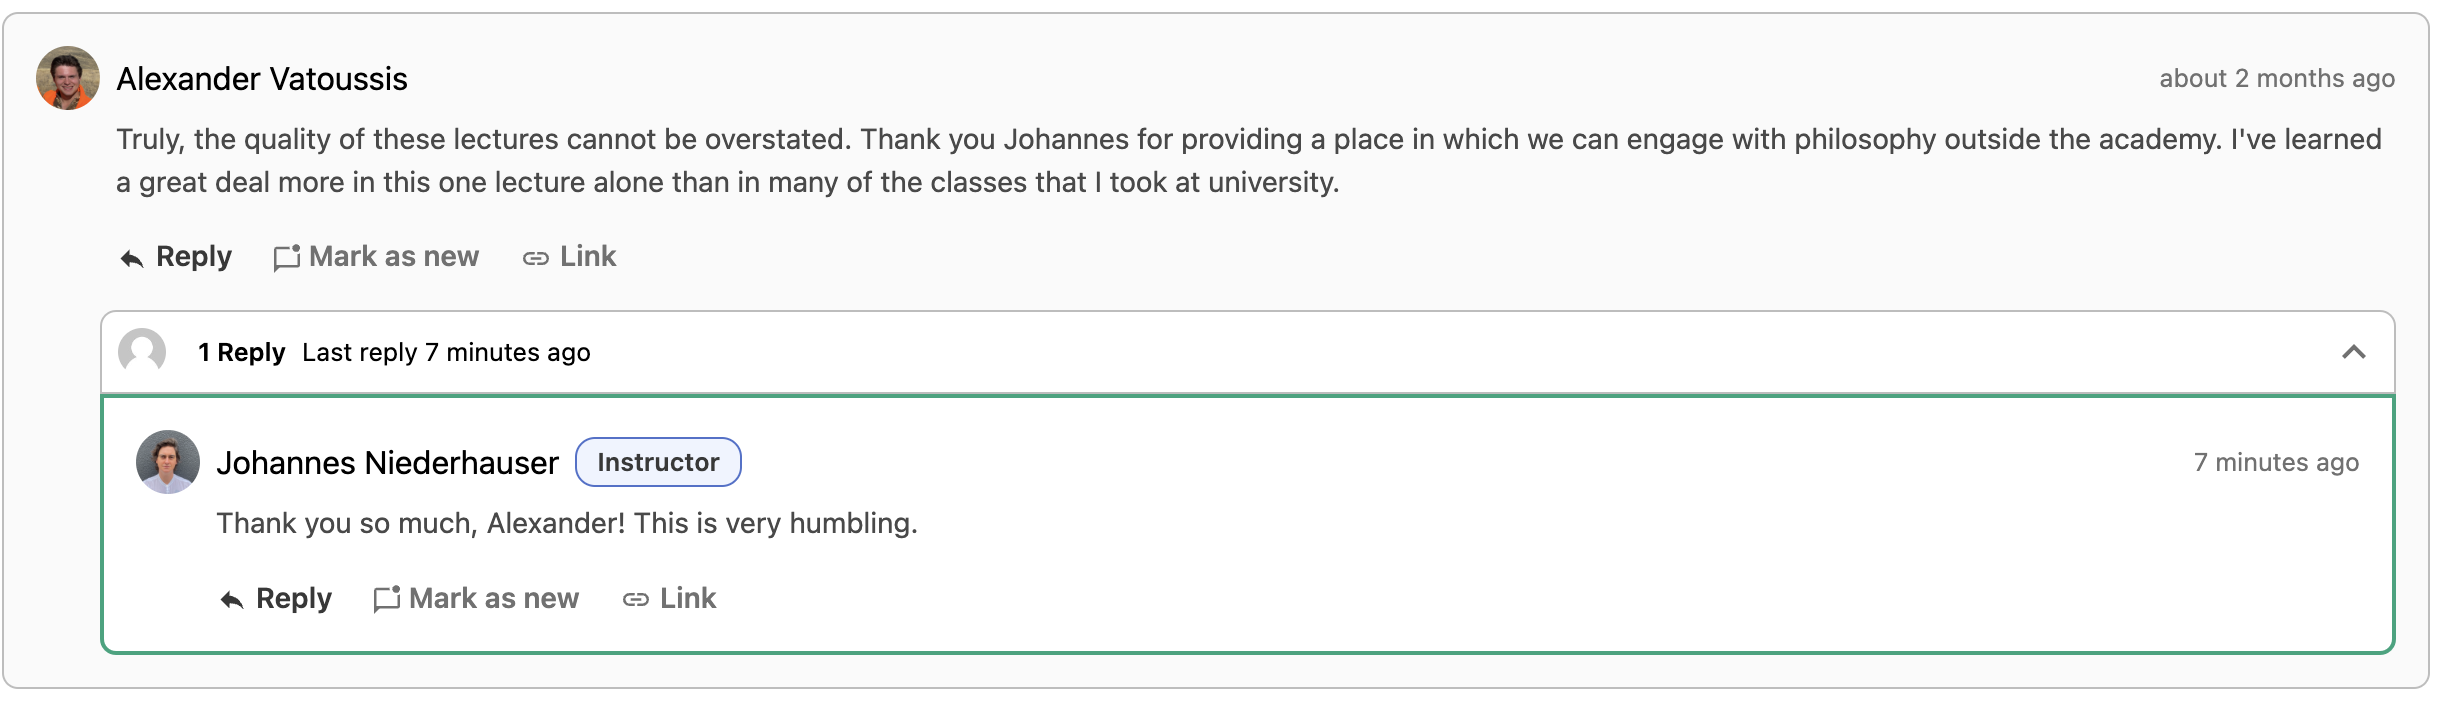Click the chain link icon under Johannes's reply
2448x720 pixels.
pos(636,600)
